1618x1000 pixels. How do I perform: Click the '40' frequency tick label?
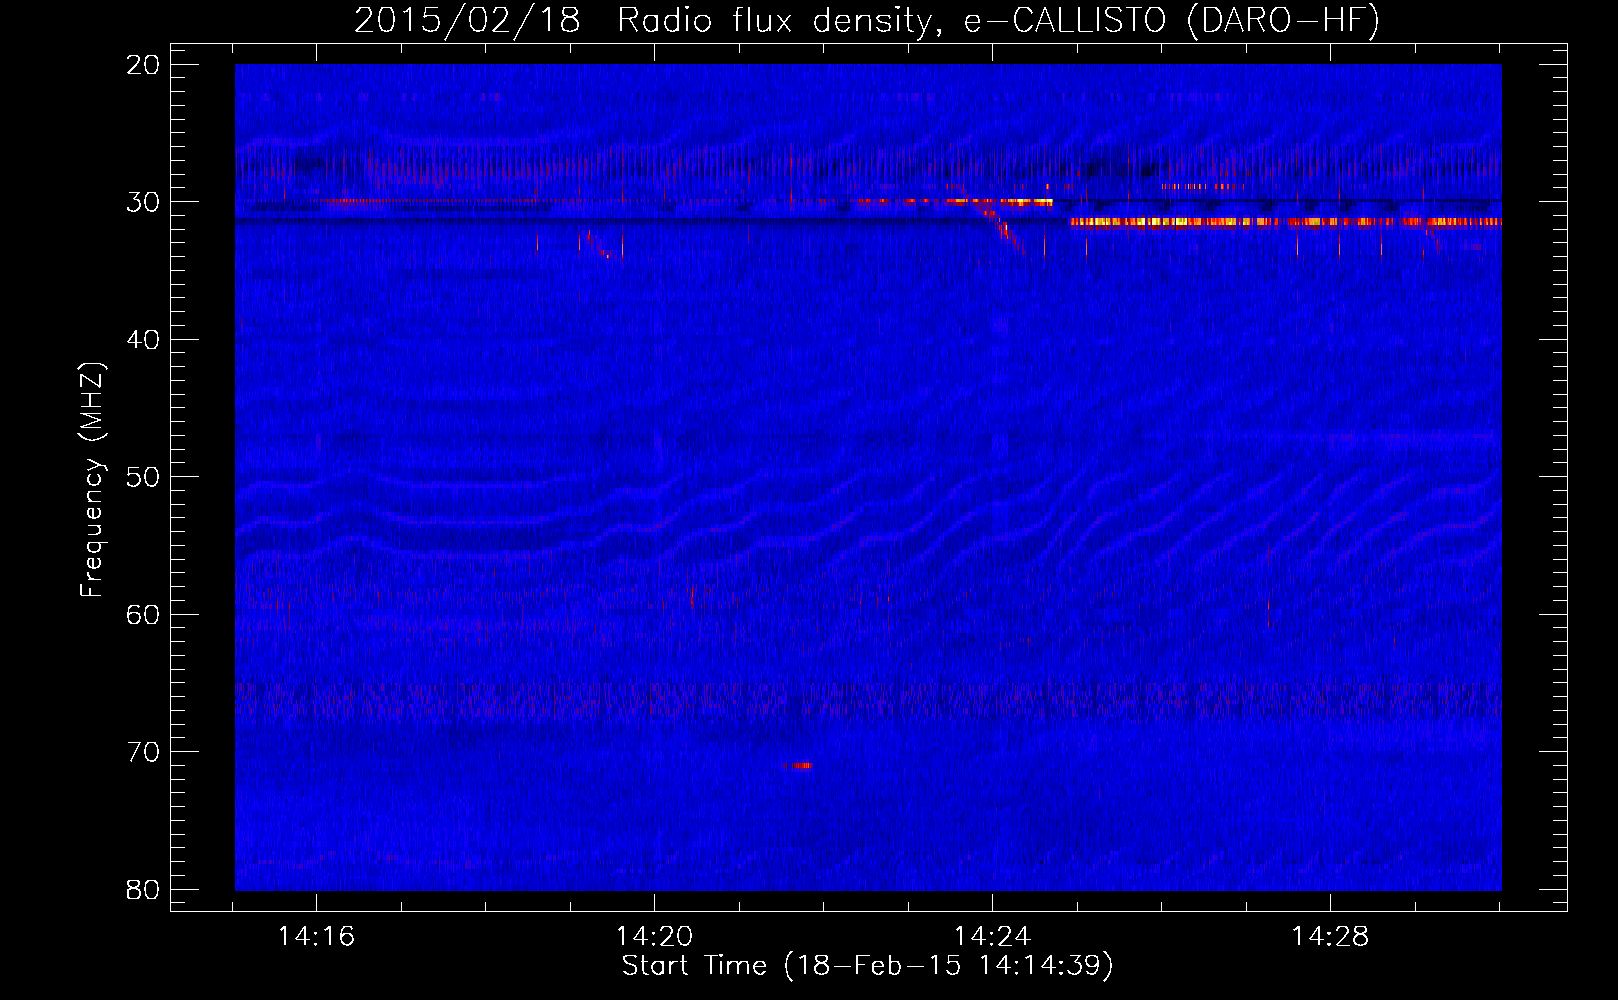point(143,340)
